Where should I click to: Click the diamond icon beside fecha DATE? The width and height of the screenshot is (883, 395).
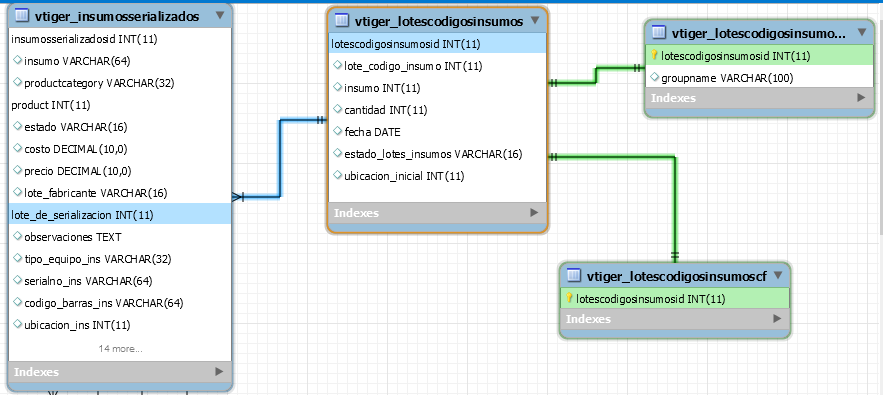point(337,131)
